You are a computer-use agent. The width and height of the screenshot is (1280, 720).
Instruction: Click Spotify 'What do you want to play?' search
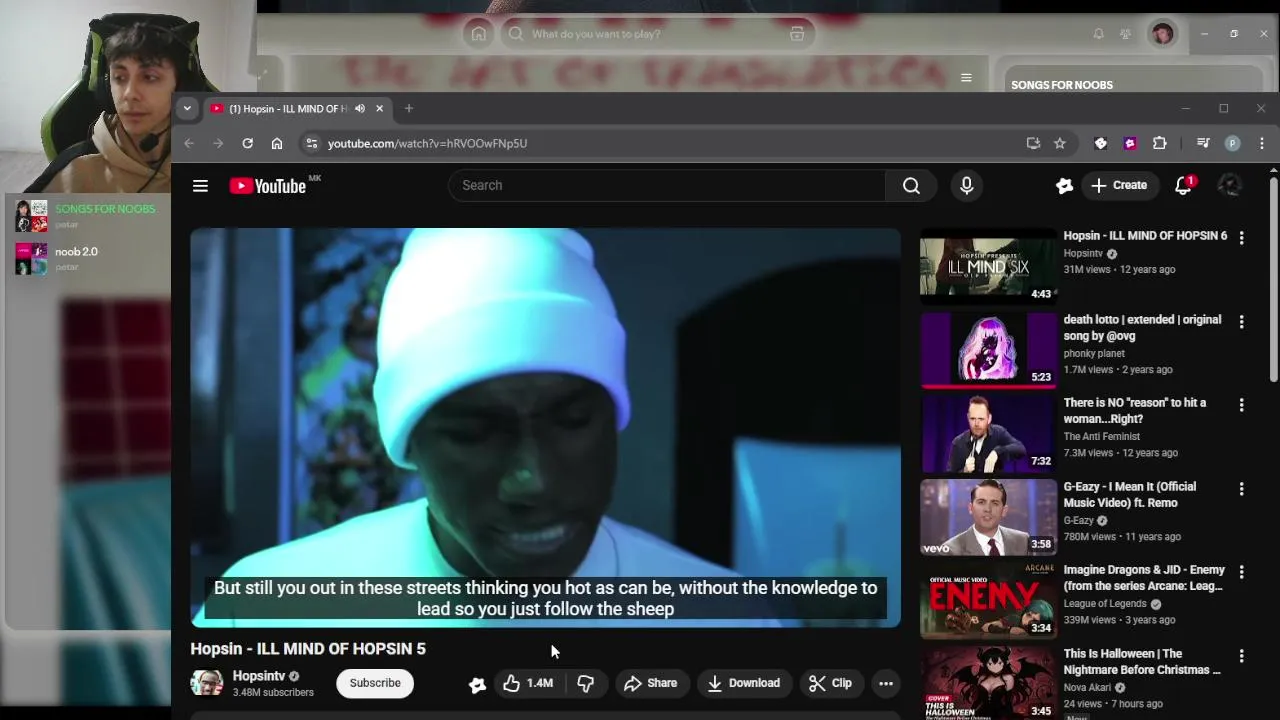(x=657, y=34)
